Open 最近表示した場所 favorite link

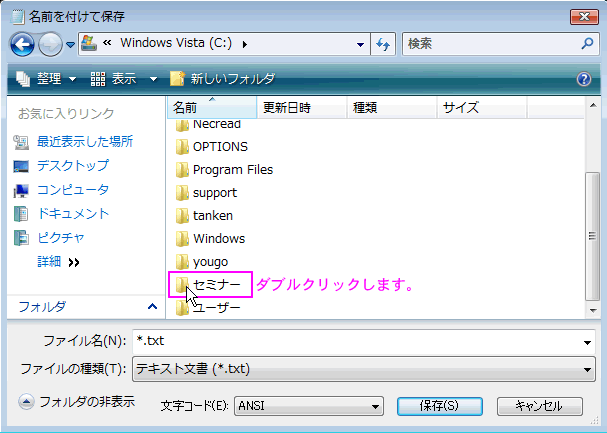(x=85, y=142)
